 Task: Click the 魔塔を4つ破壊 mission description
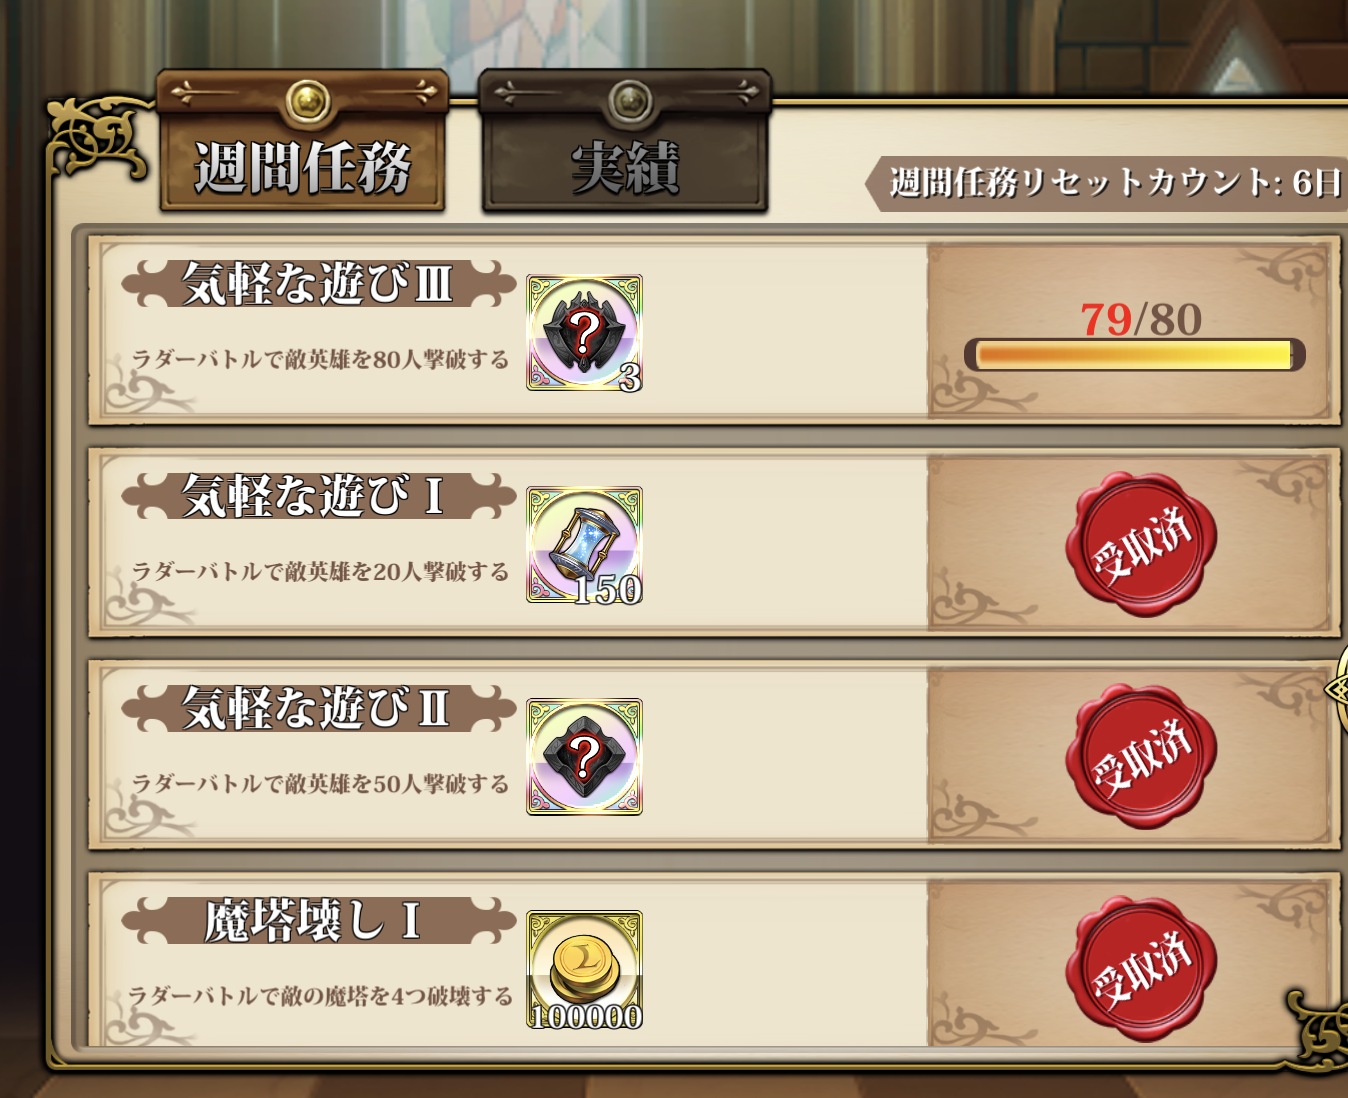pyautogui.click(x=320, y=996)
